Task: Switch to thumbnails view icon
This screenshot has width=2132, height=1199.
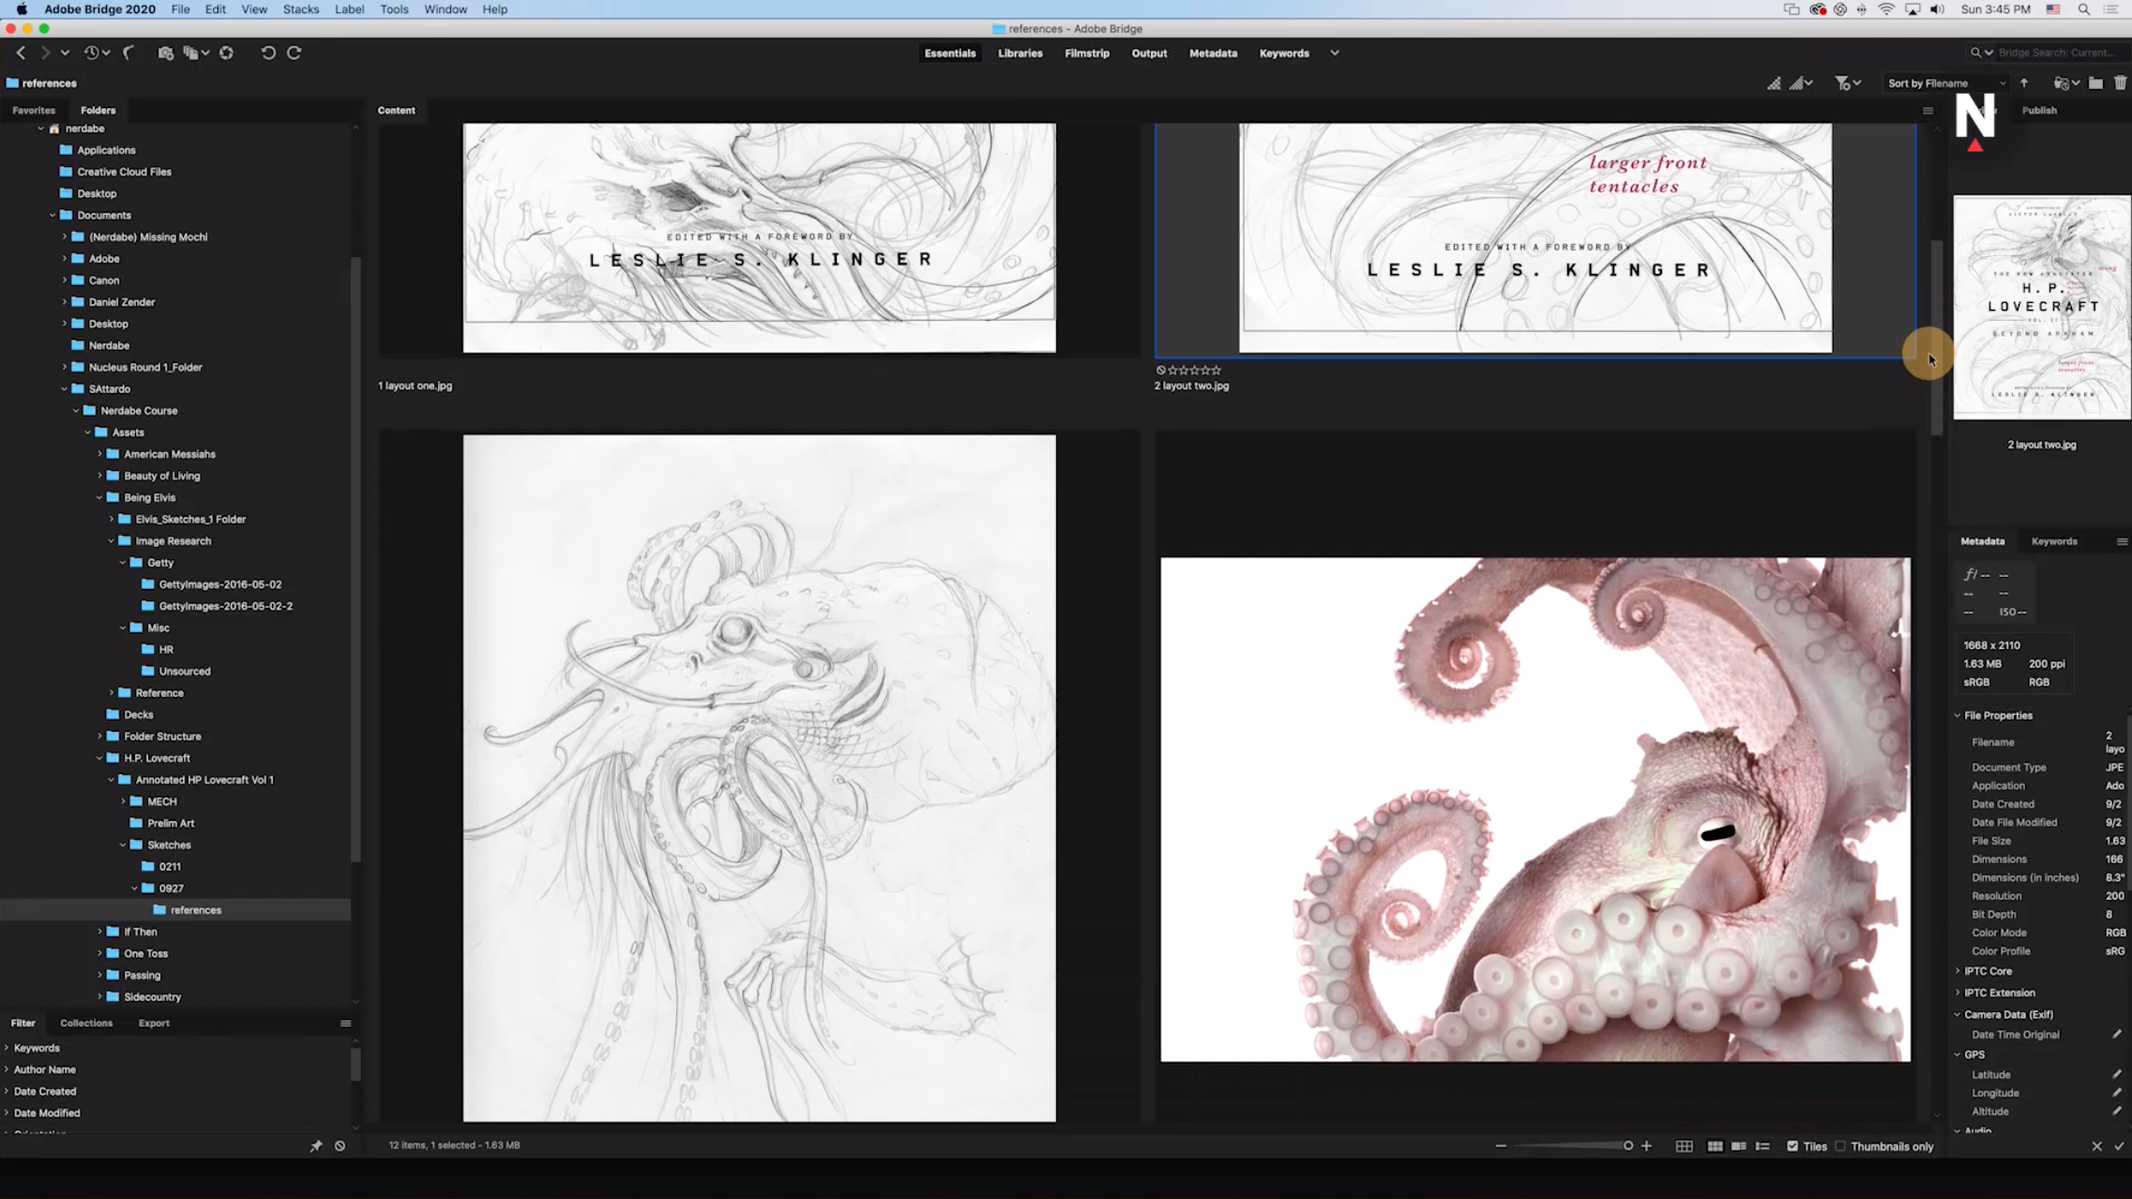Action: (1715, 1146)
